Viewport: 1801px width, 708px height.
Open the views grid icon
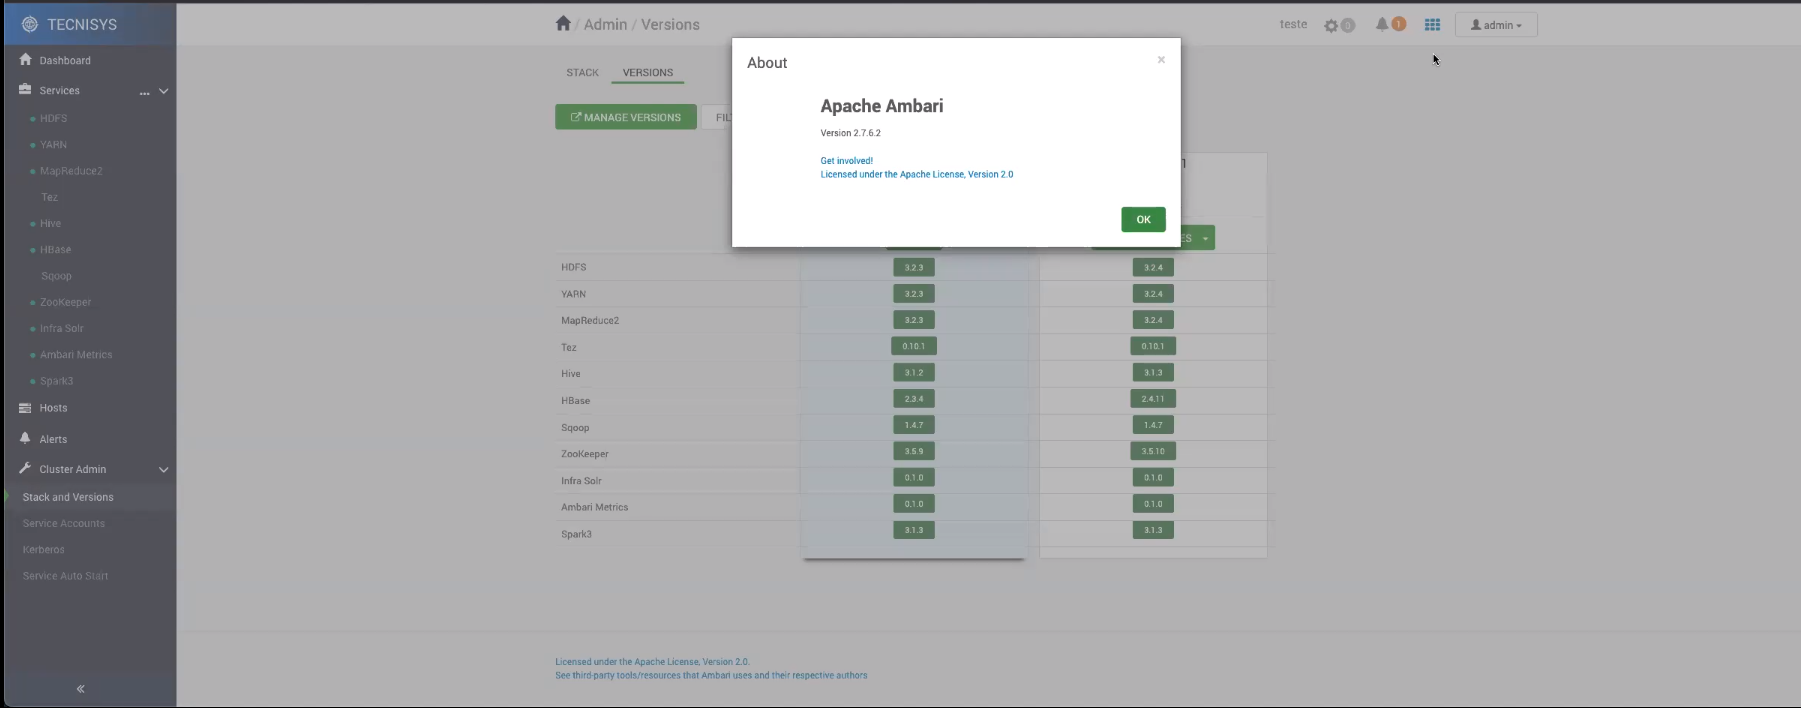point(1432,25)
